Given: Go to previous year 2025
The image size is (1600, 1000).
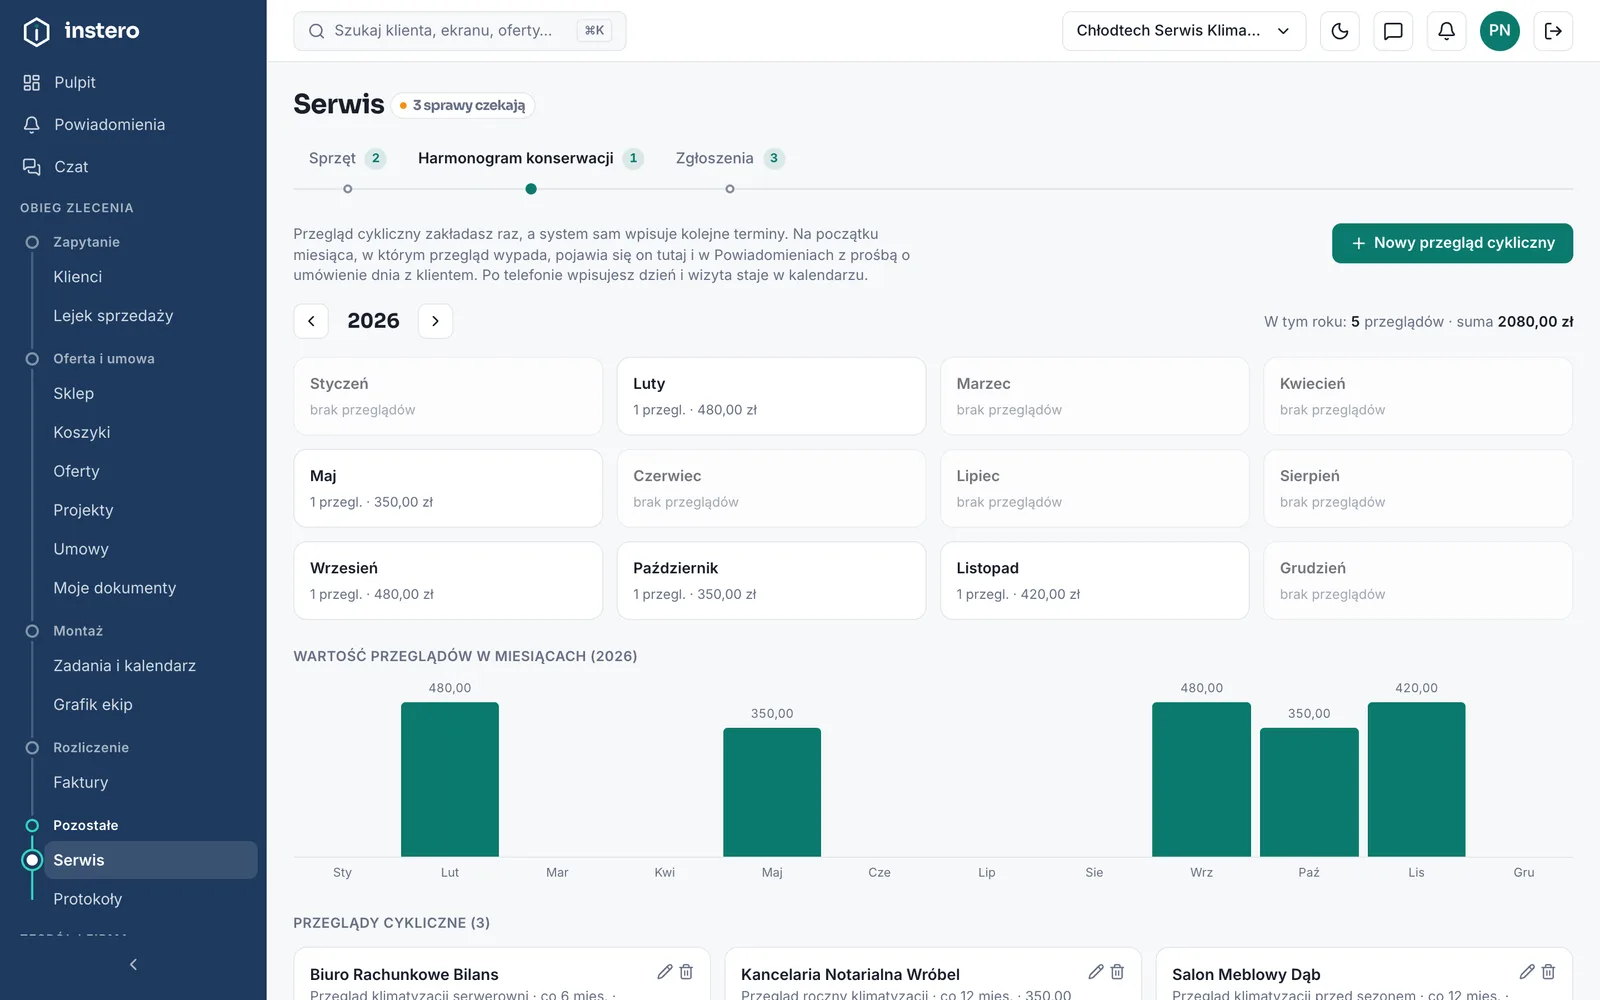Looking at the screenshot, I should [x=311, y=321].
